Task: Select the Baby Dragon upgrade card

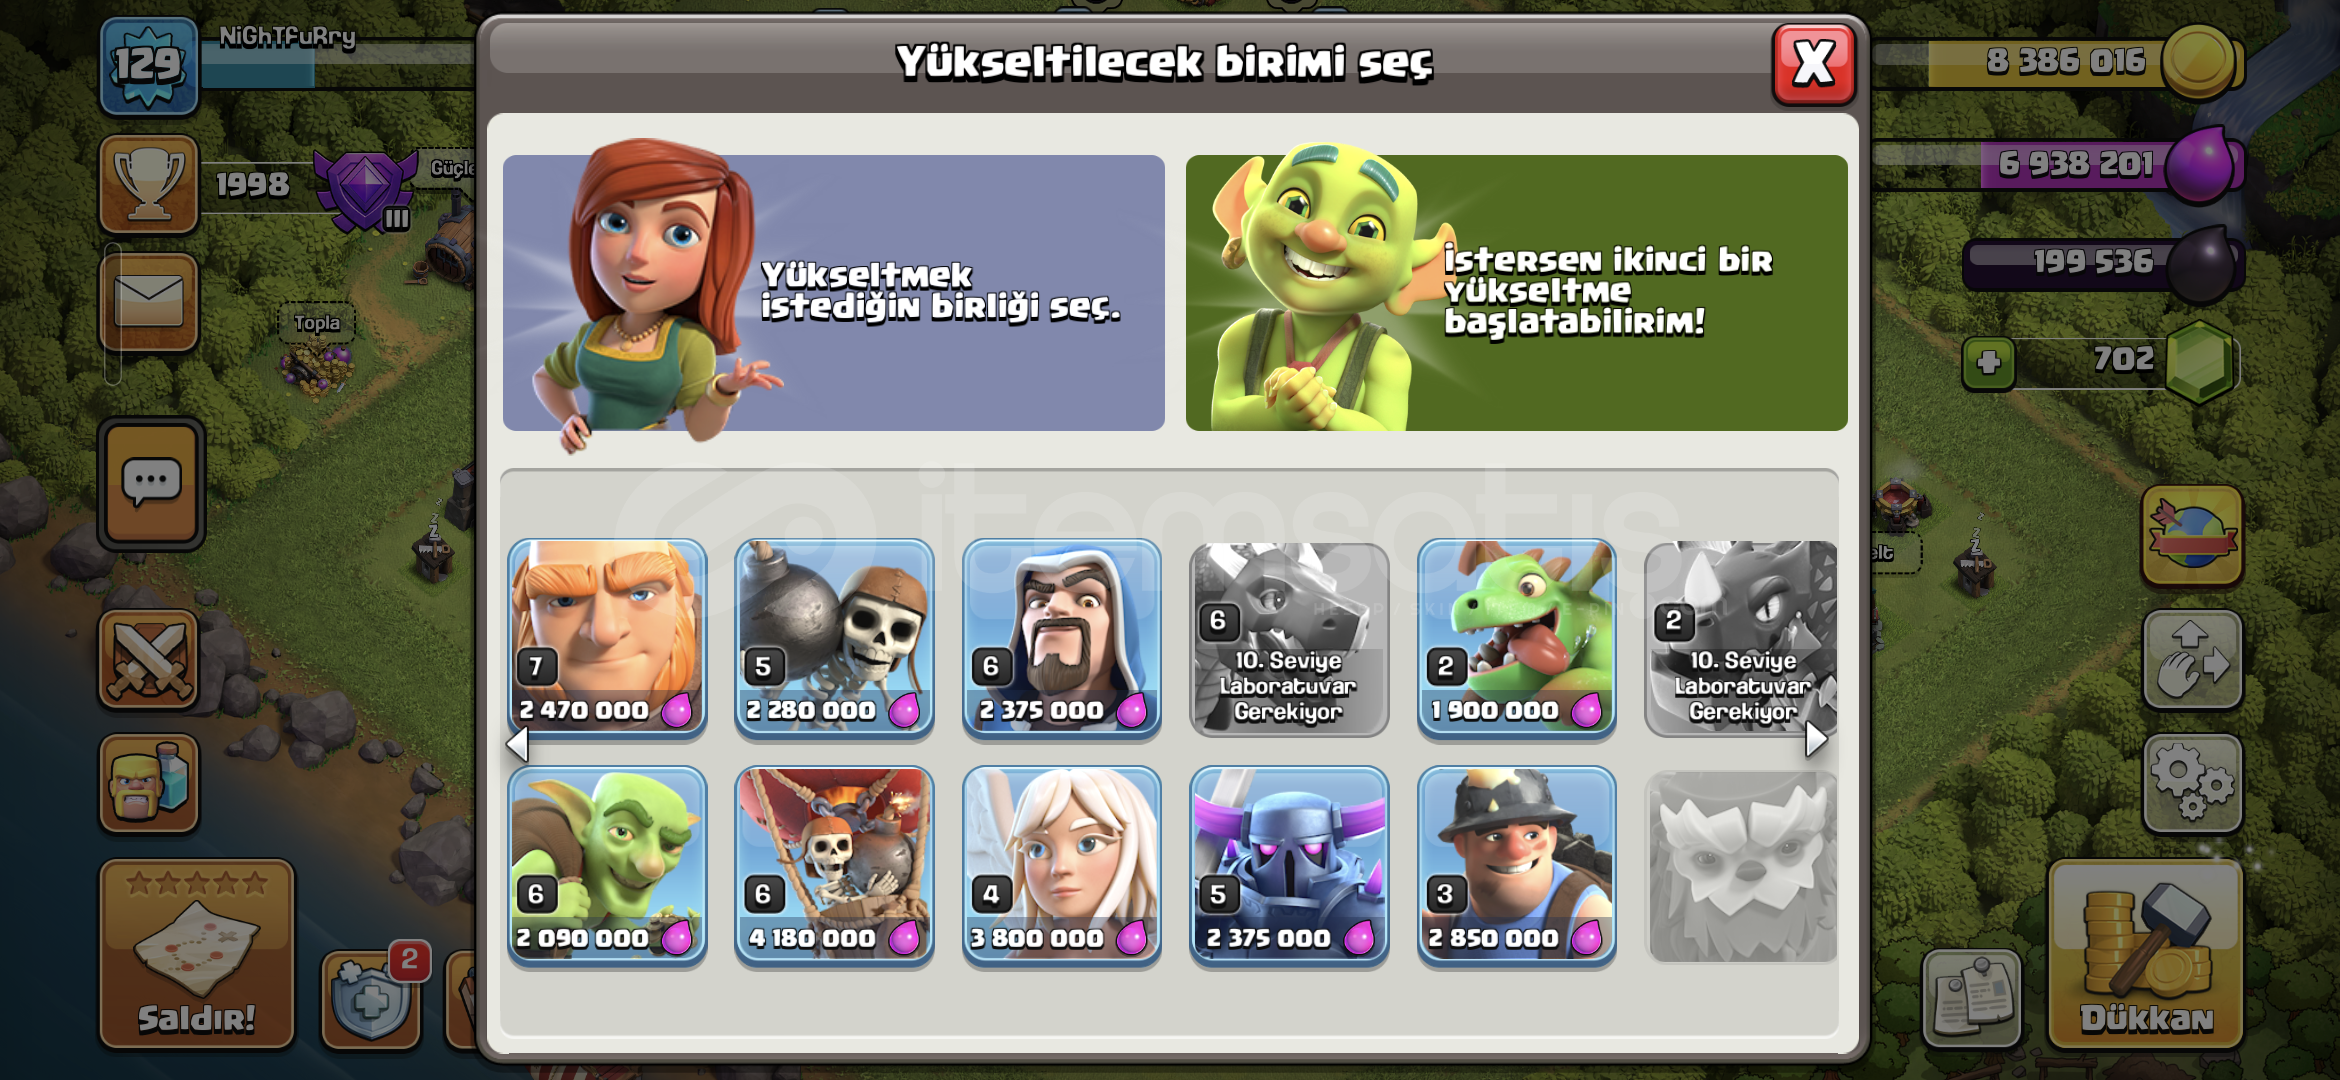Action: (1516, 638)
